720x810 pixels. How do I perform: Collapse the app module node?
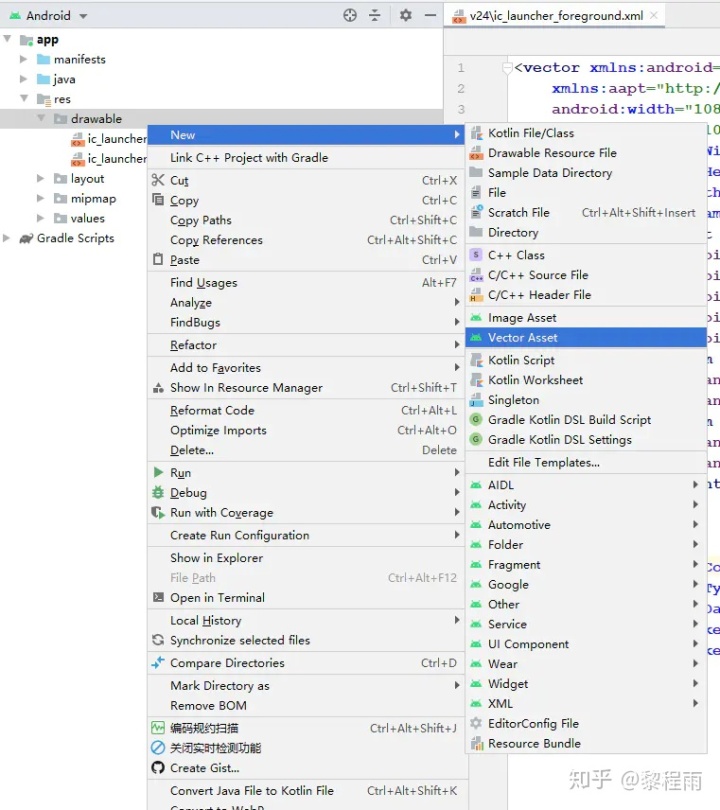(x=7, y=39)
